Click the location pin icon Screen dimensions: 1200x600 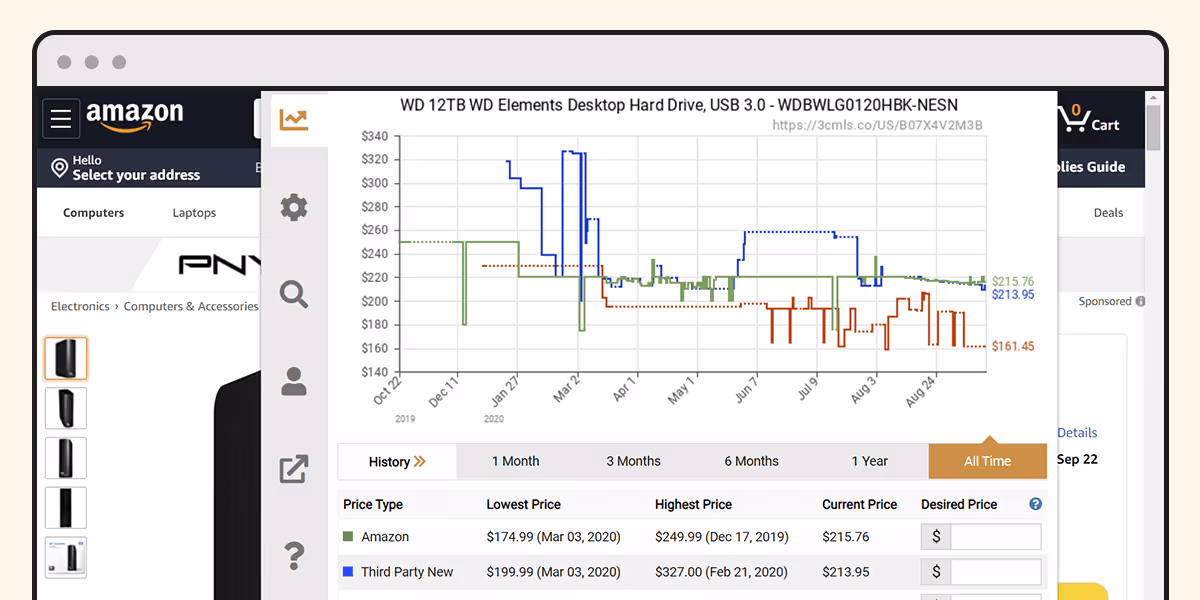pyautogui.click(x=59, y=167)
